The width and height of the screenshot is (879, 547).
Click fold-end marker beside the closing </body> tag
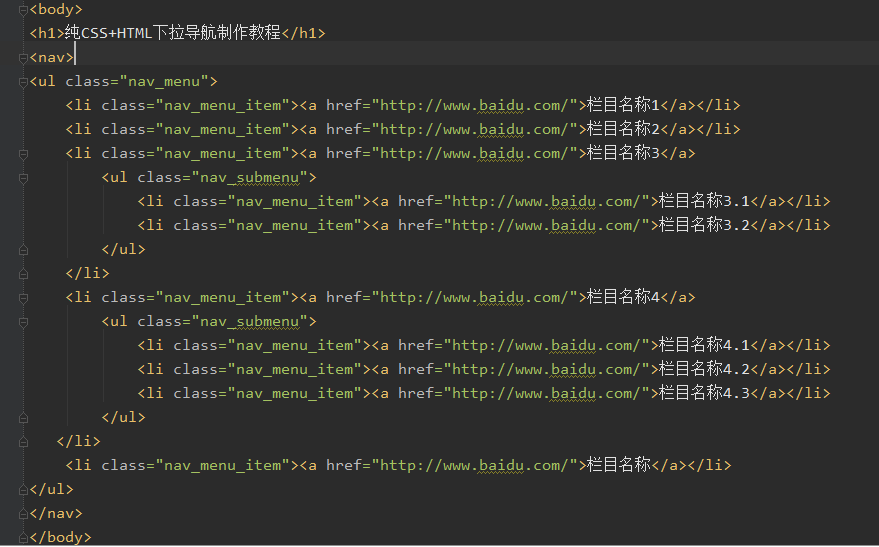tap(24, 538)
